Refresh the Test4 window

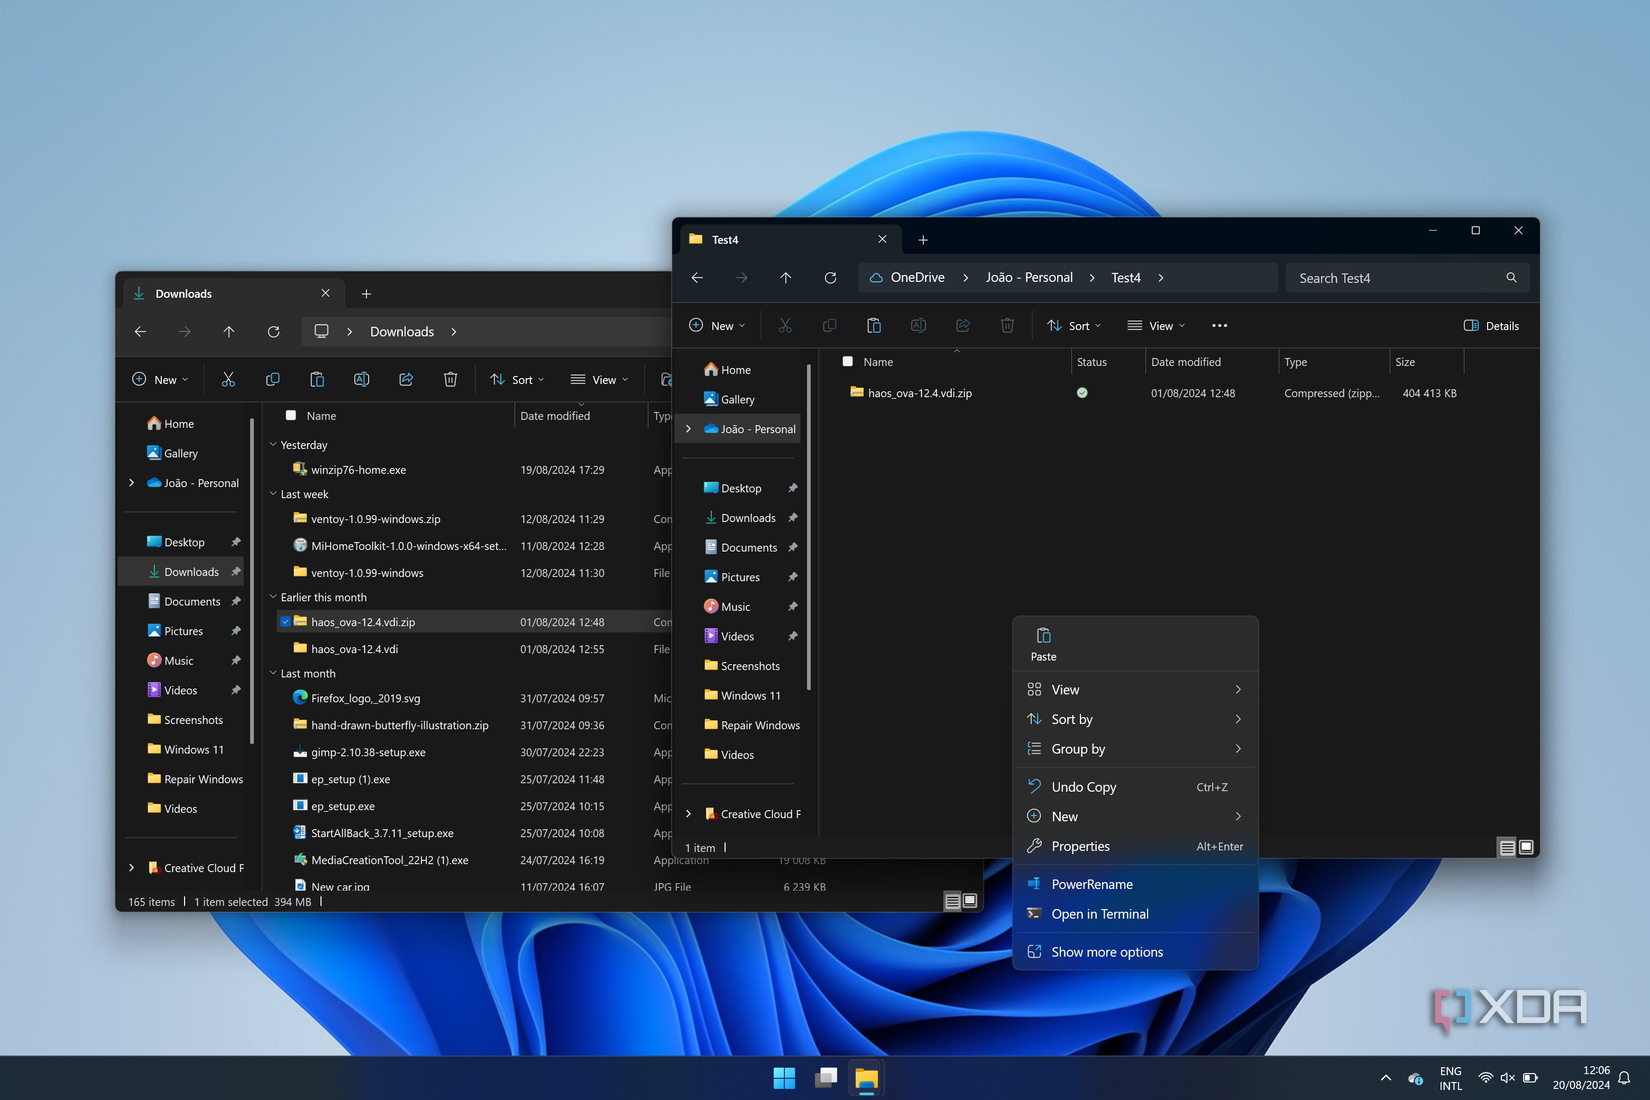830,278
